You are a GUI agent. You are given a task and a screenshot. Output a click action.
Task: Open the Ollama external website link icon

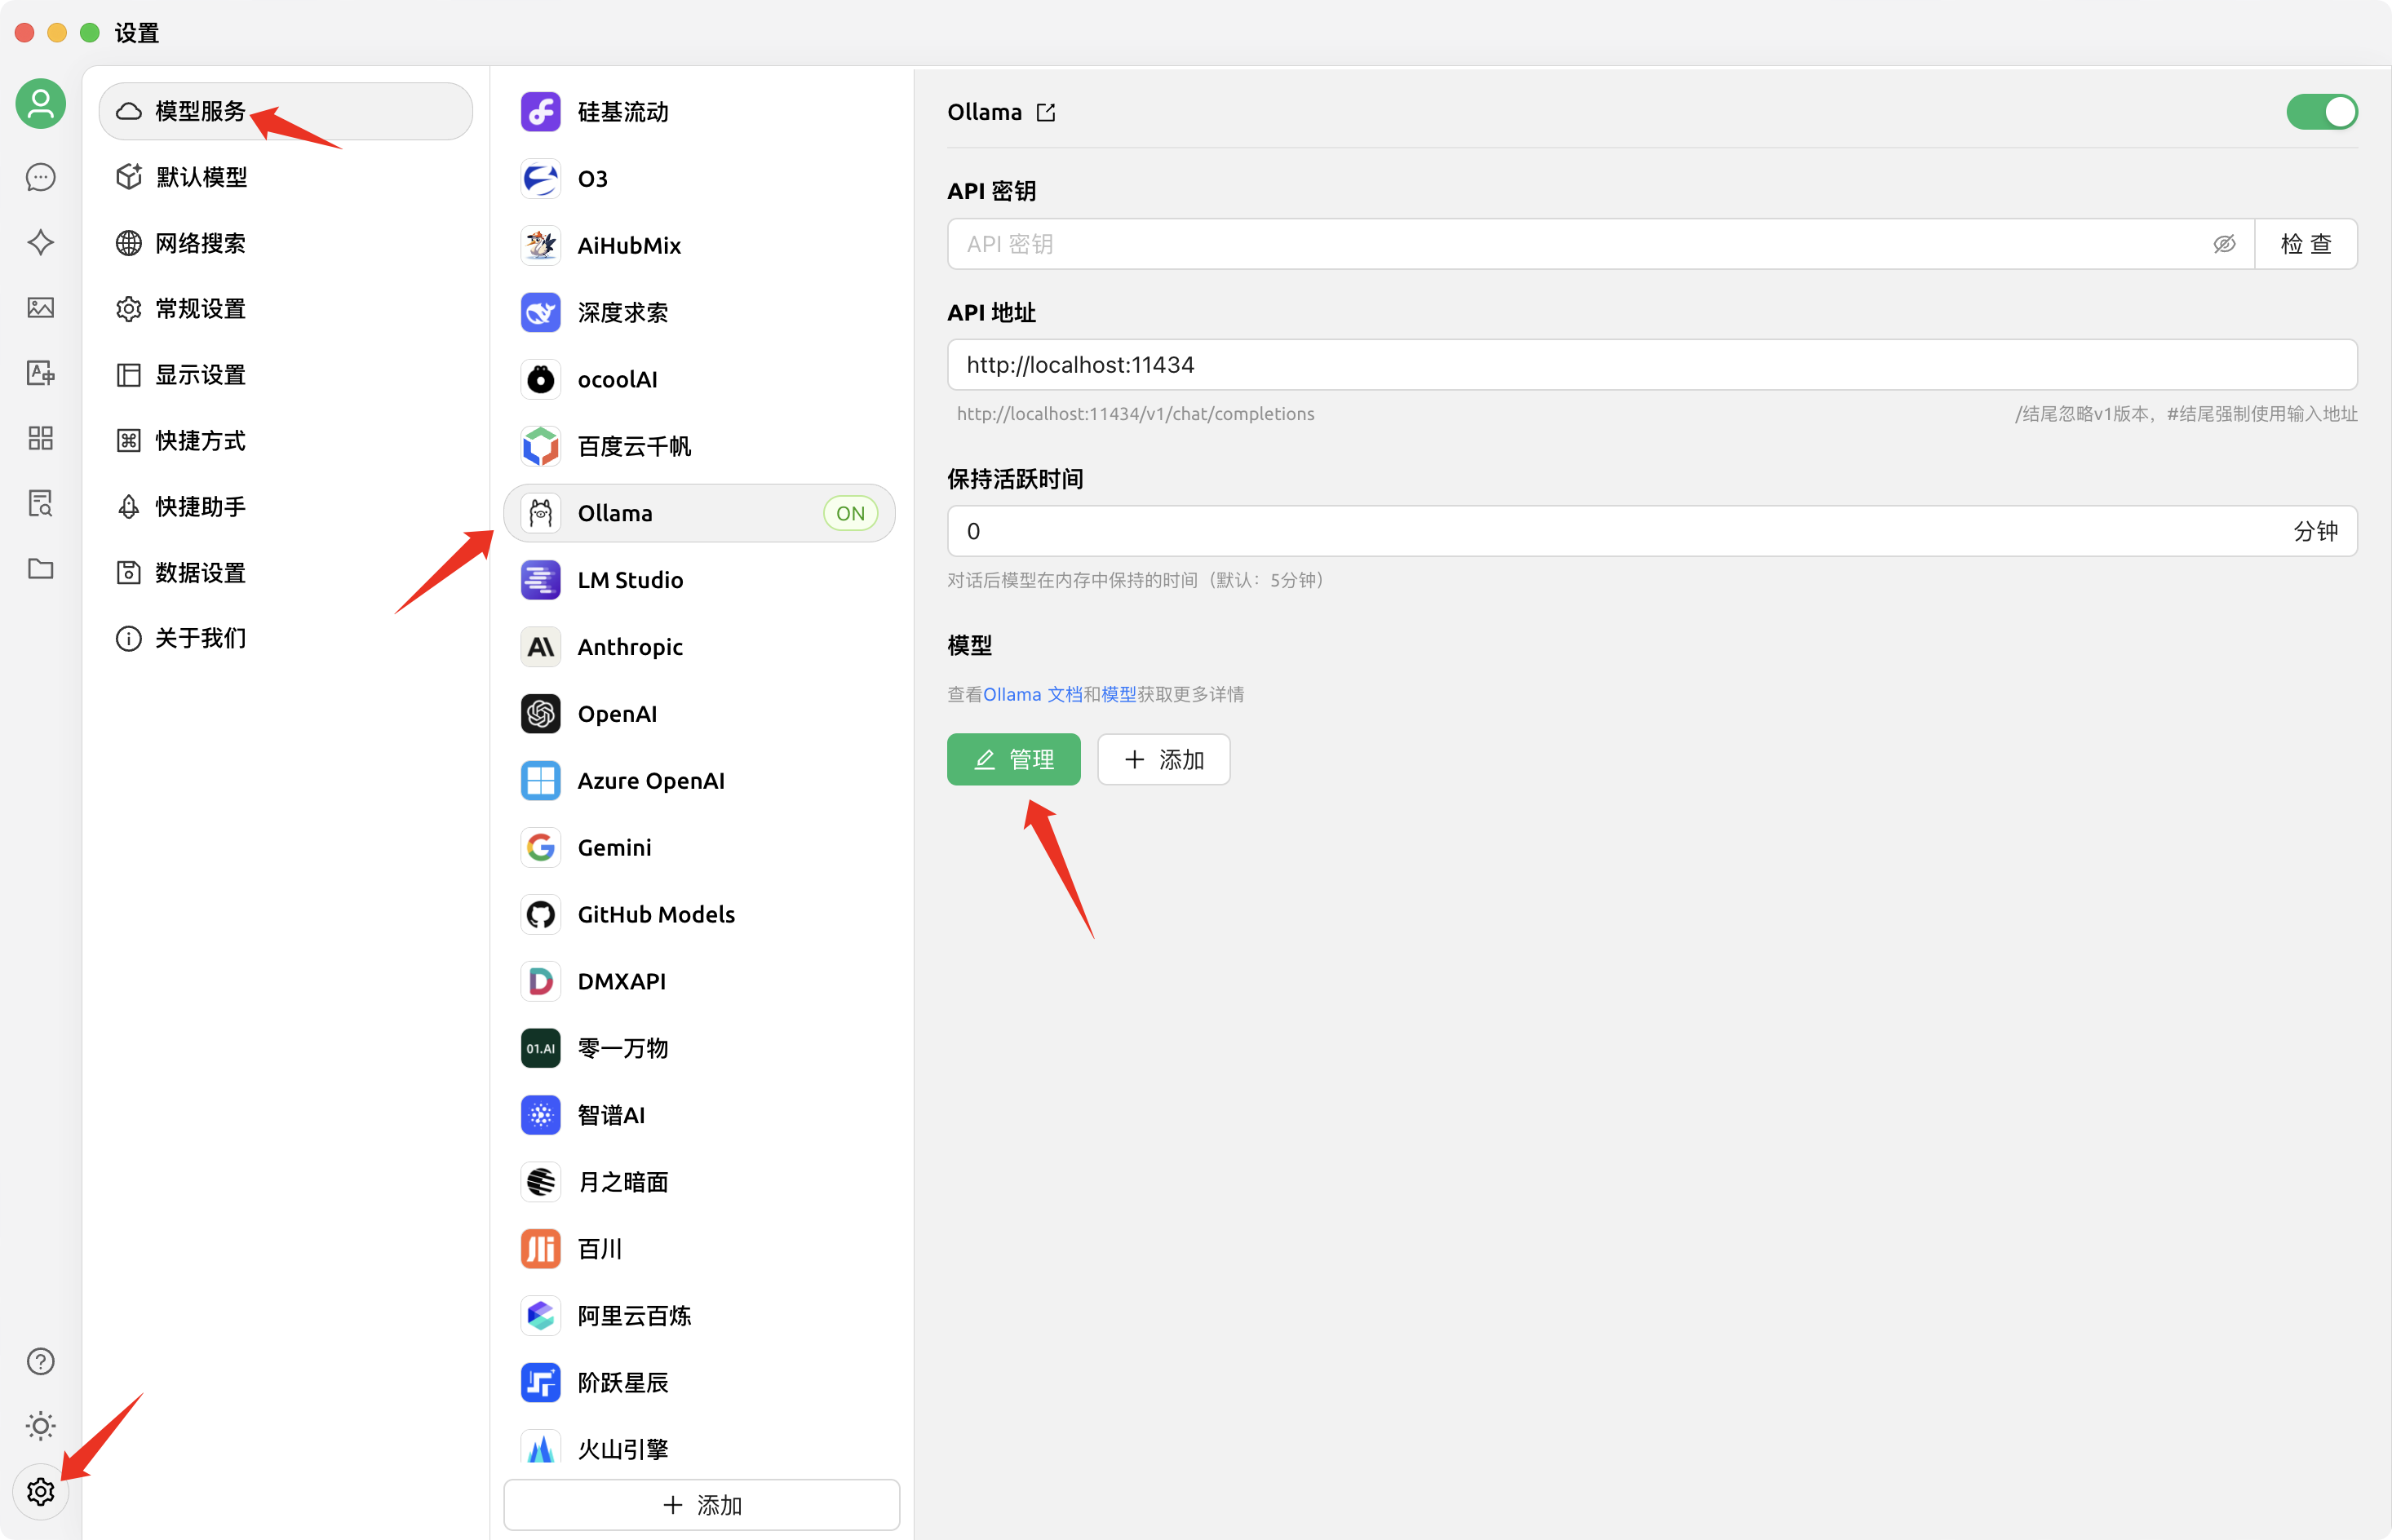1046,112
